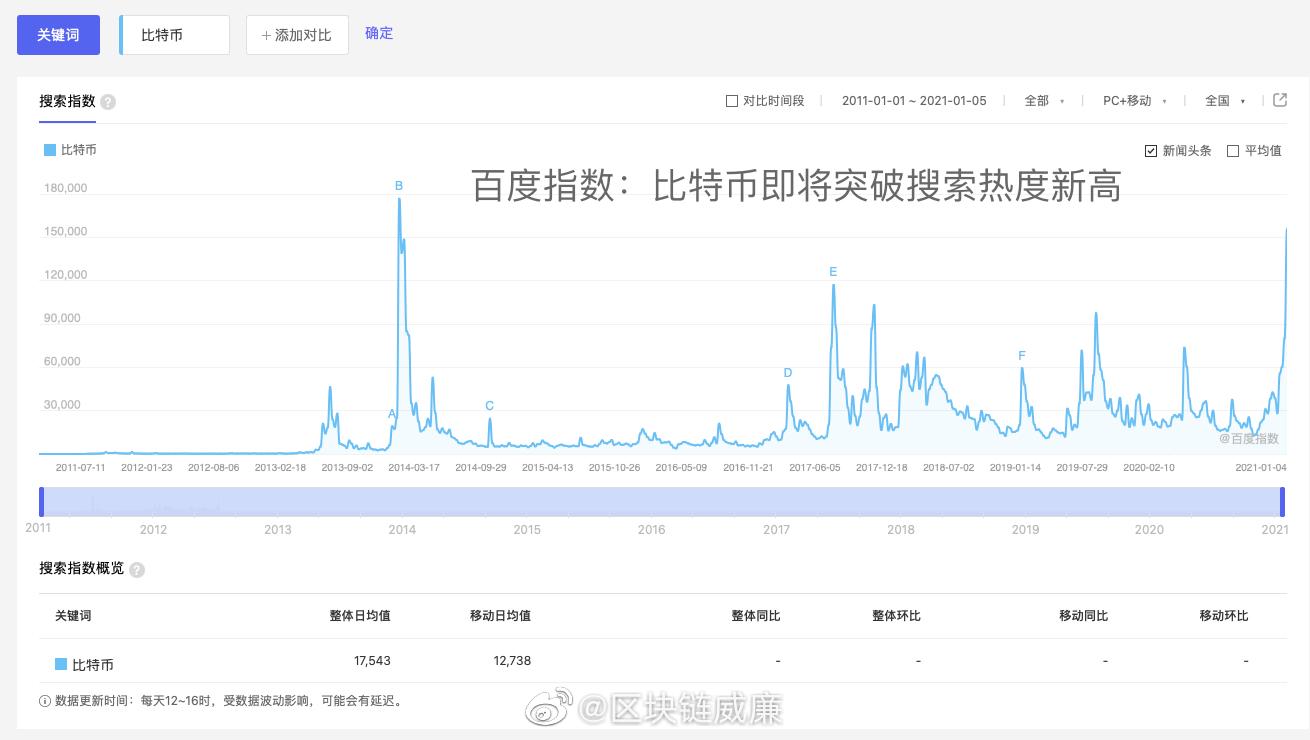Click the 关键词 table column header

(x=73, y=616)
